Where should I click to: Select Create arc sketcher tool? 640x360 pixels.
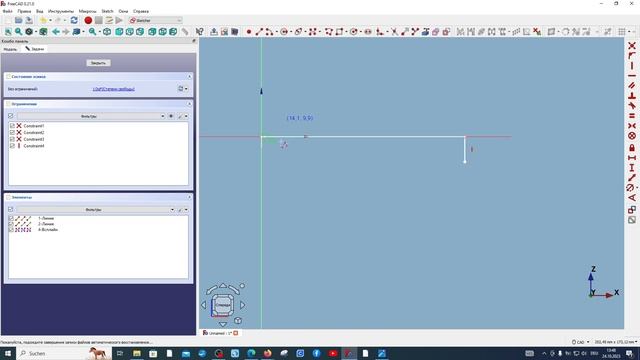[x=269, y=31]
